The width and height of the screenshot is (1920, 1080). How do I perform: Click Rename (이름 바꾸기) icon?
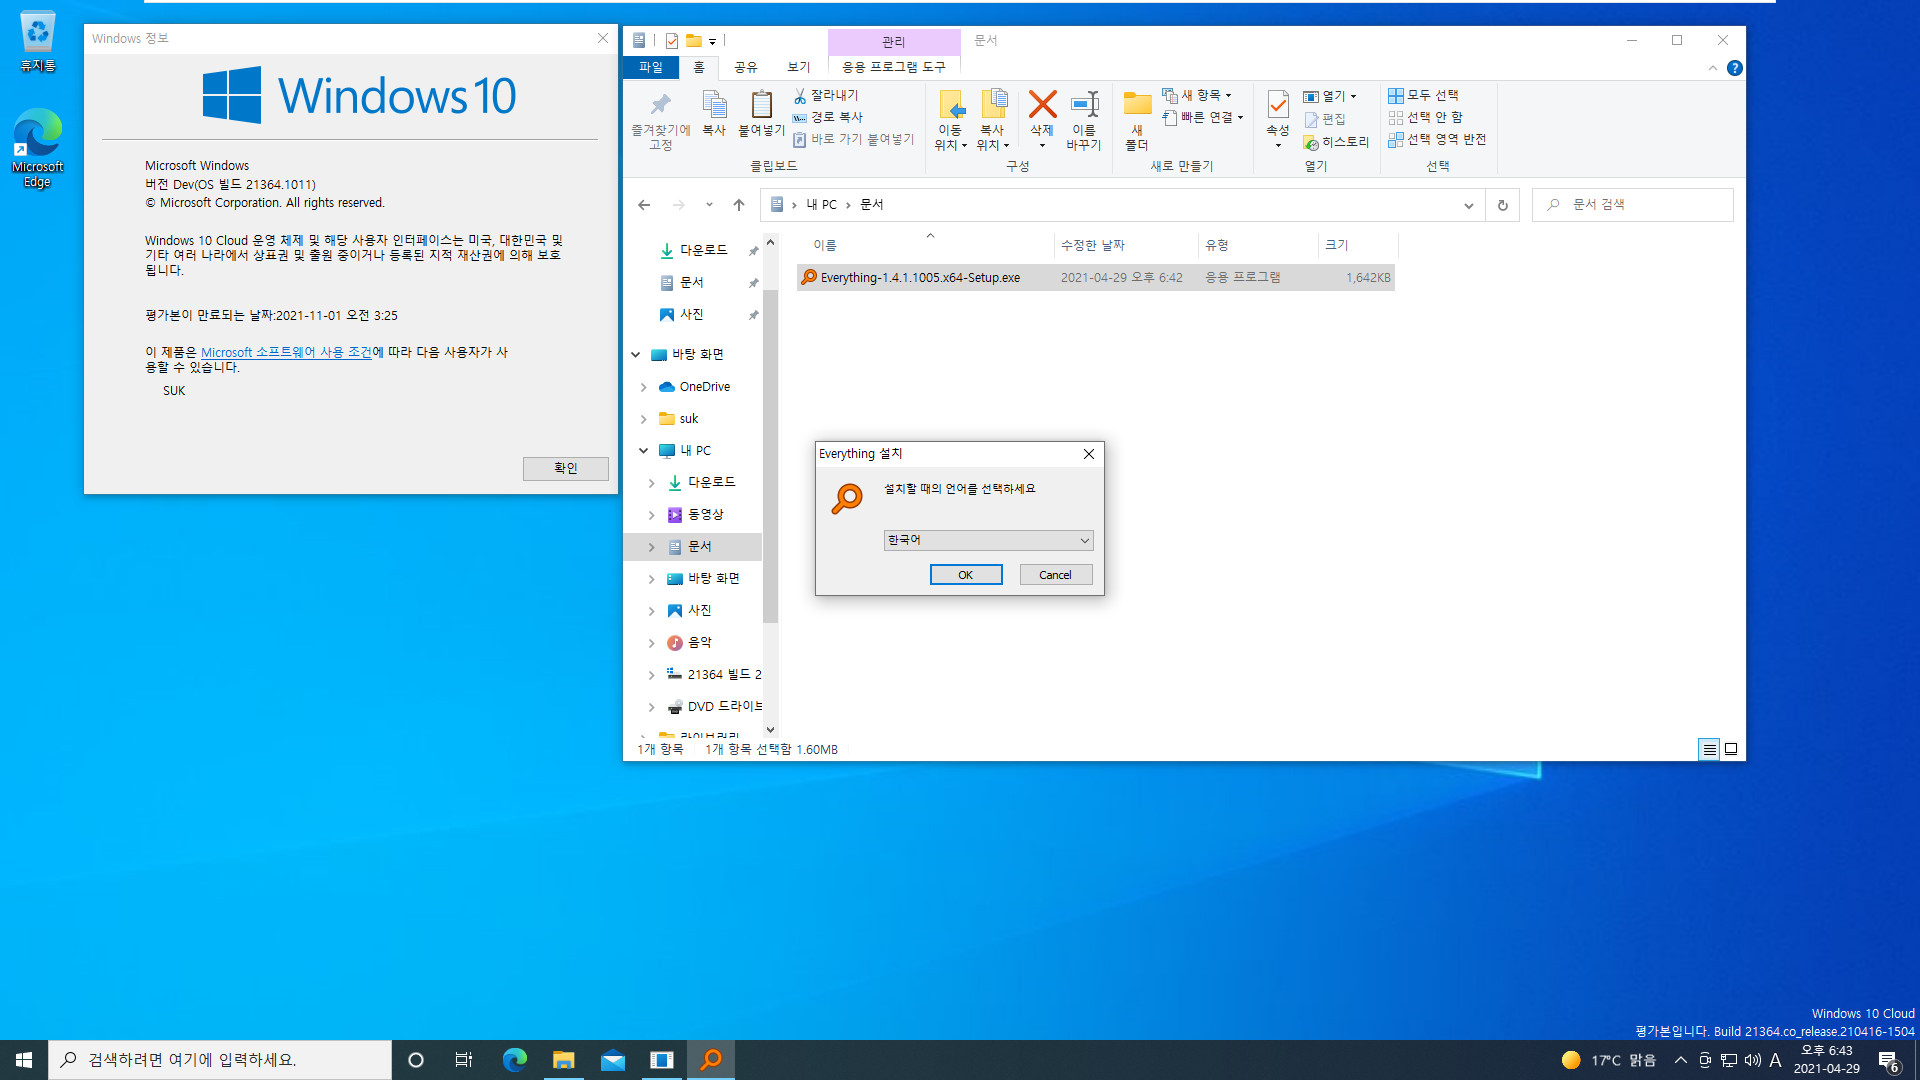[x=1084, y=104]
